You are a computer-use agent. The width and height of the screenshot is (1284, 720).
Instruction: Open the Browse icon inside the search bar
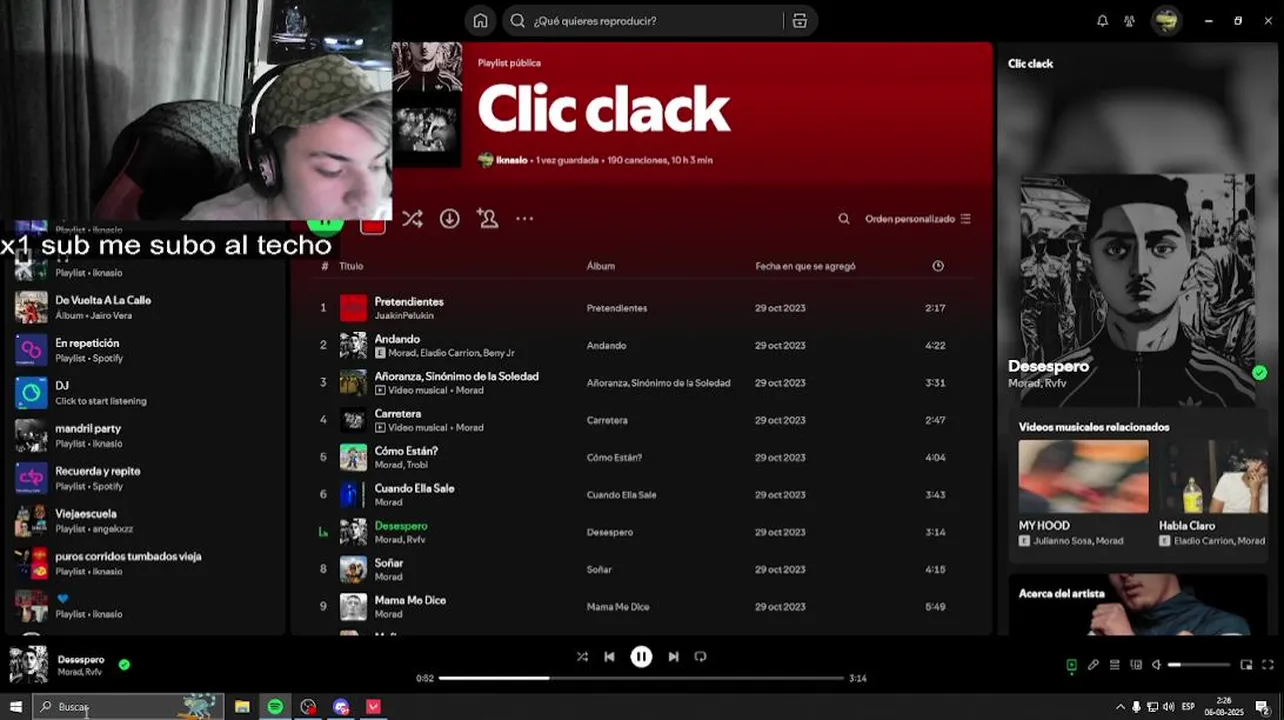(x=799, y=21)
